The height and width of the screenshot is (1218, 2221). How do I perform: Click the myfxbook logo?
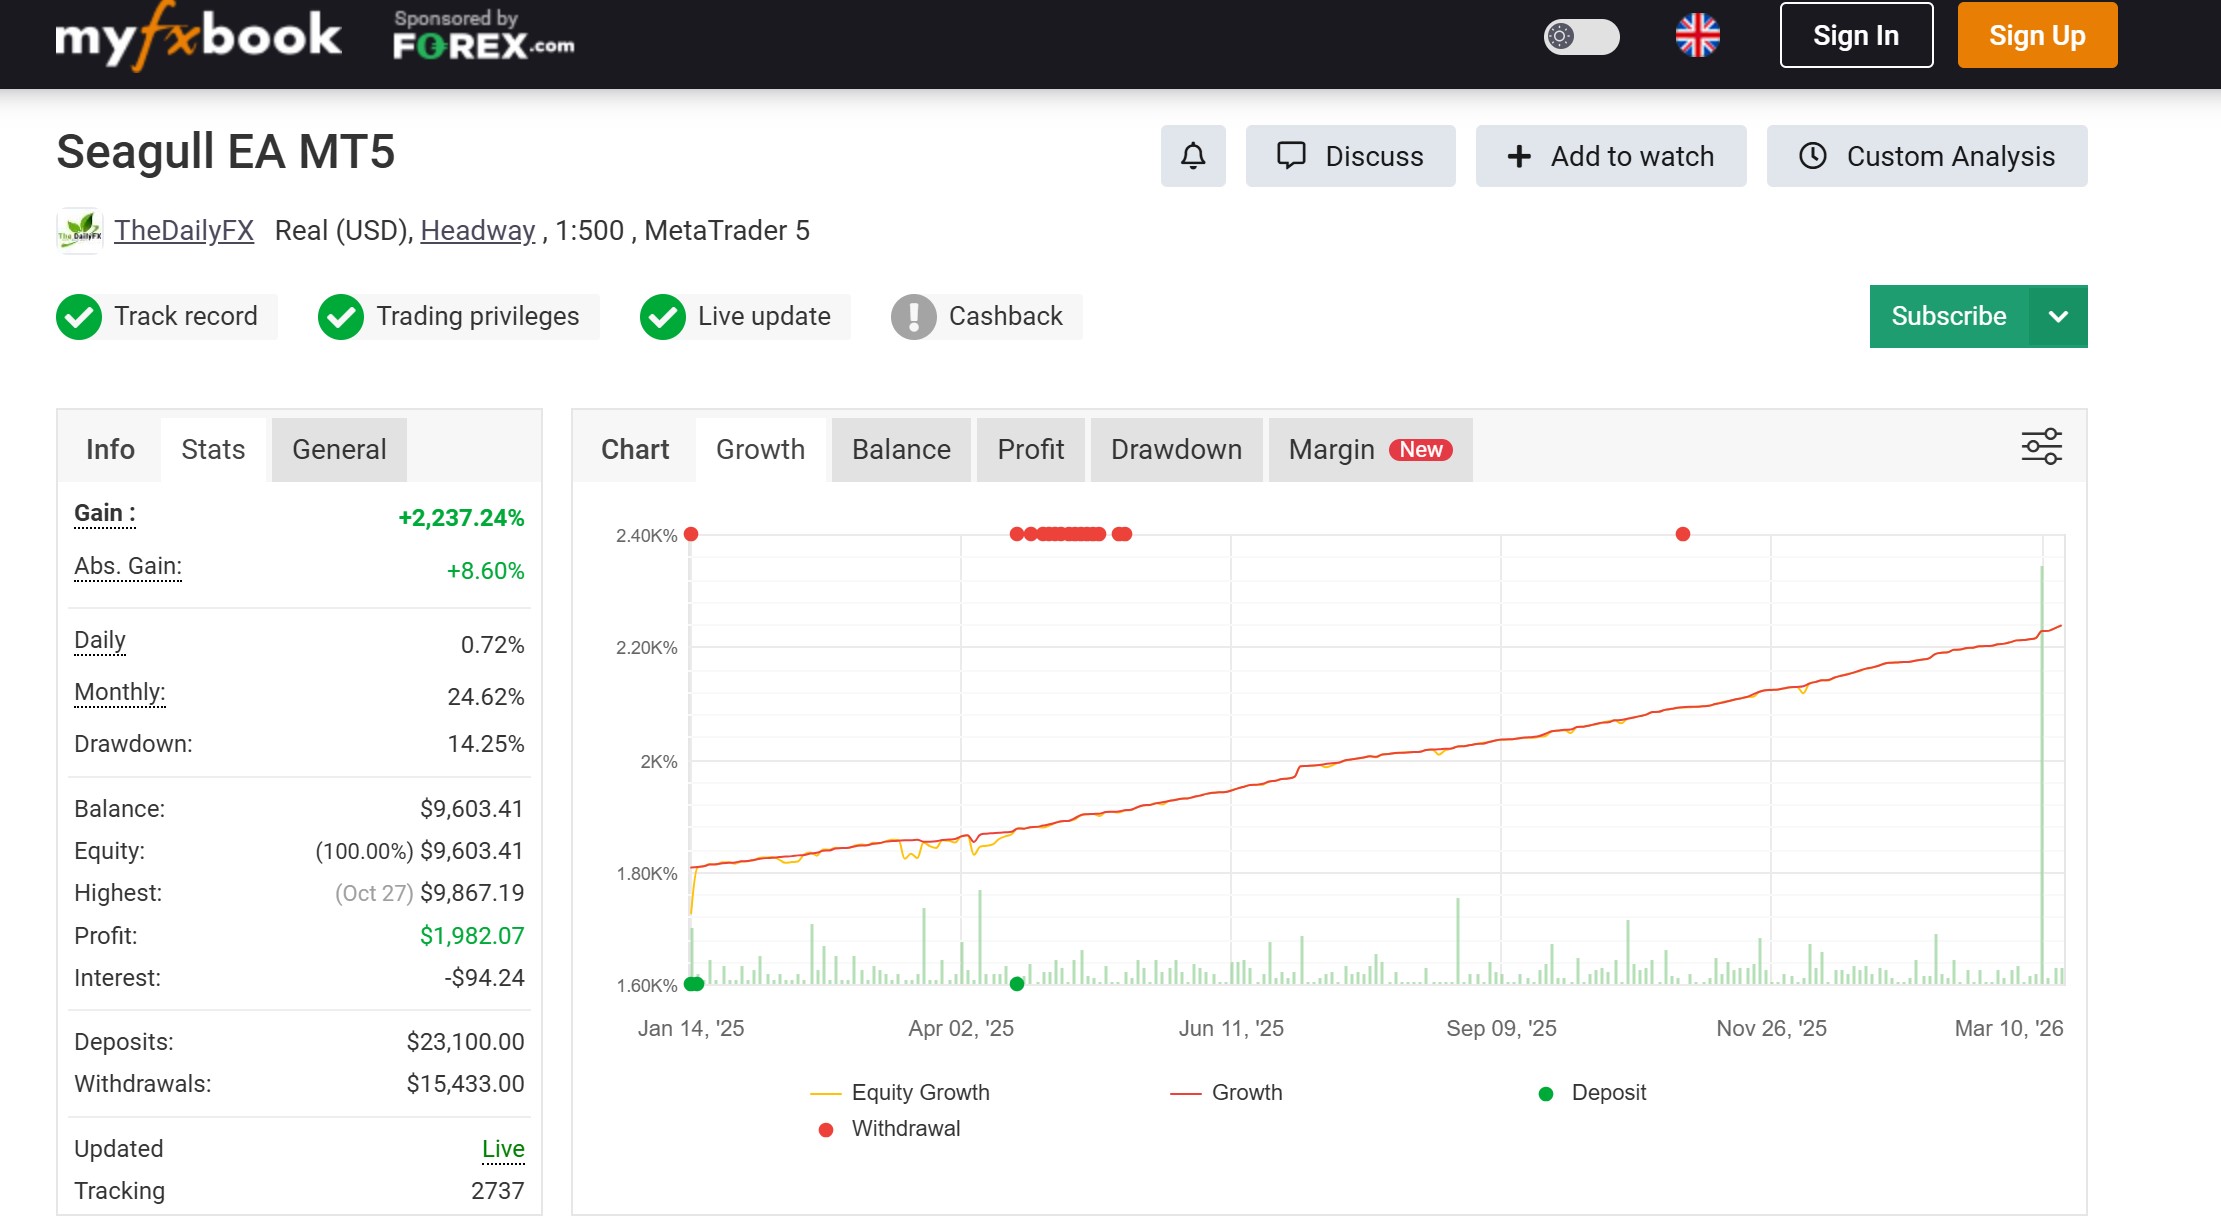tap(197, 35)
